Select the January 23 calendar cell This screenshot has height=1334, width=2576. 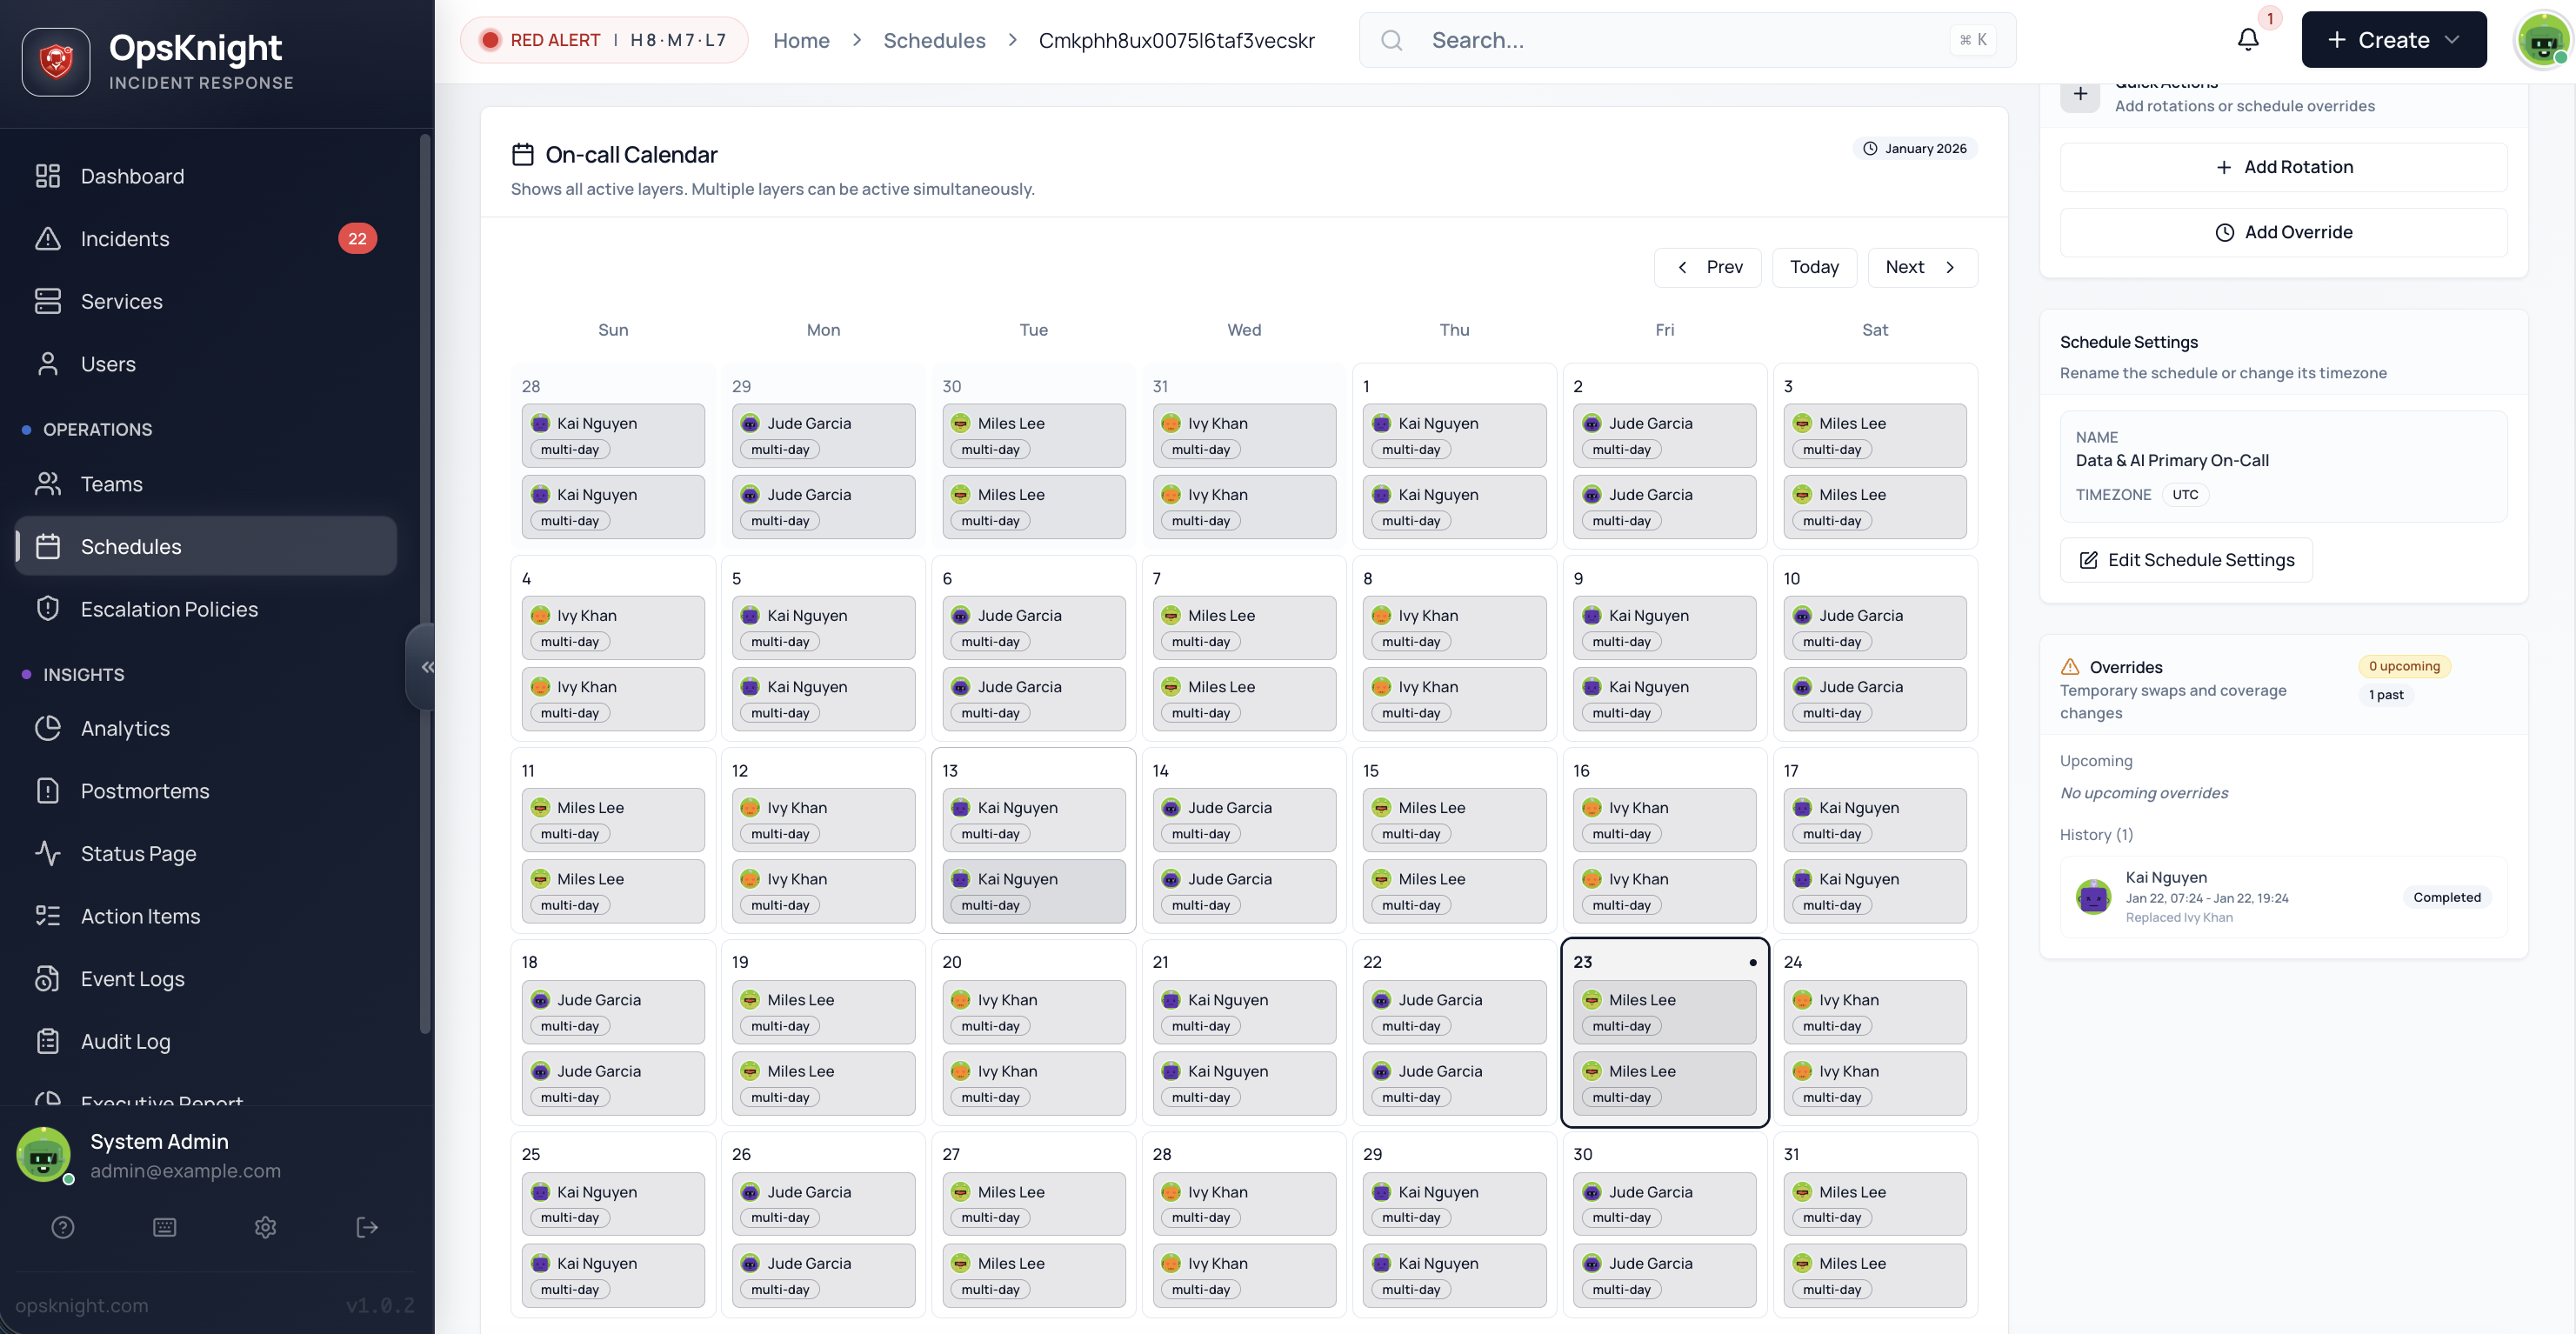pyautogui.click(x=1664, y=961)
